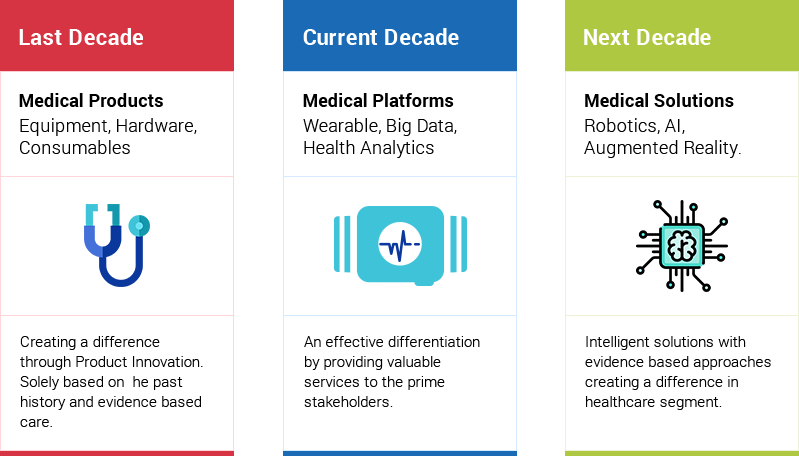Click the 'Equipment, Hardware, Consumables' text
The width and height of the screenshot is (799, 456).
[x=108, y=137]
